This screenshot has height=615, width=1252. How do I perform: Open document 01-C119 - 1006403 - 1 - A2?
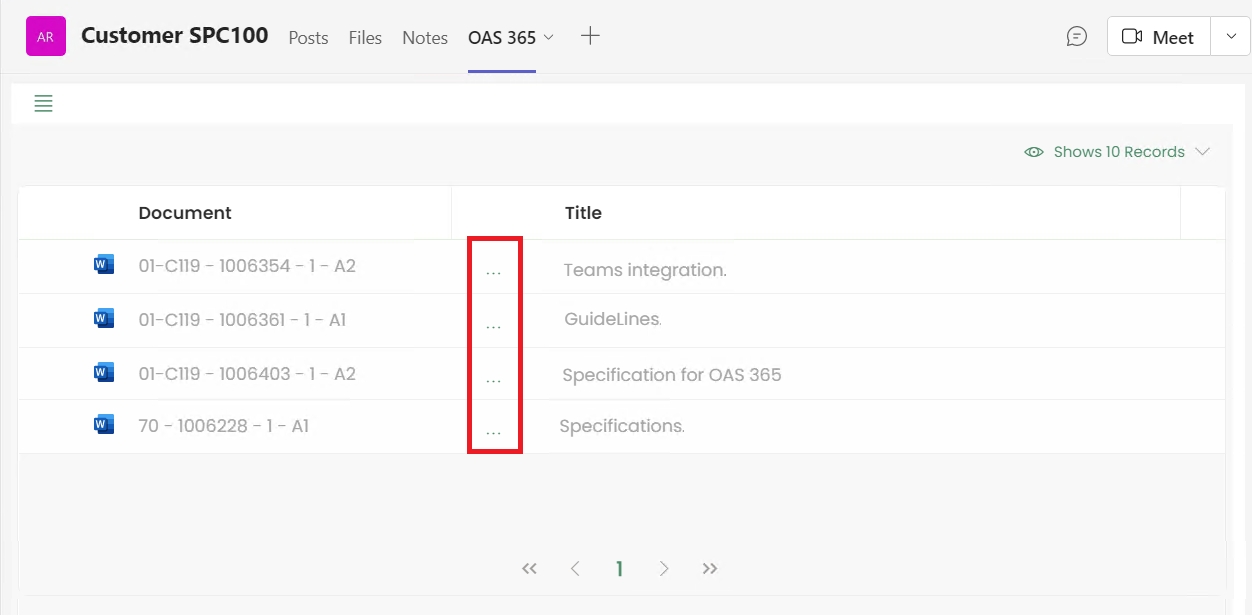click(247, 374)
